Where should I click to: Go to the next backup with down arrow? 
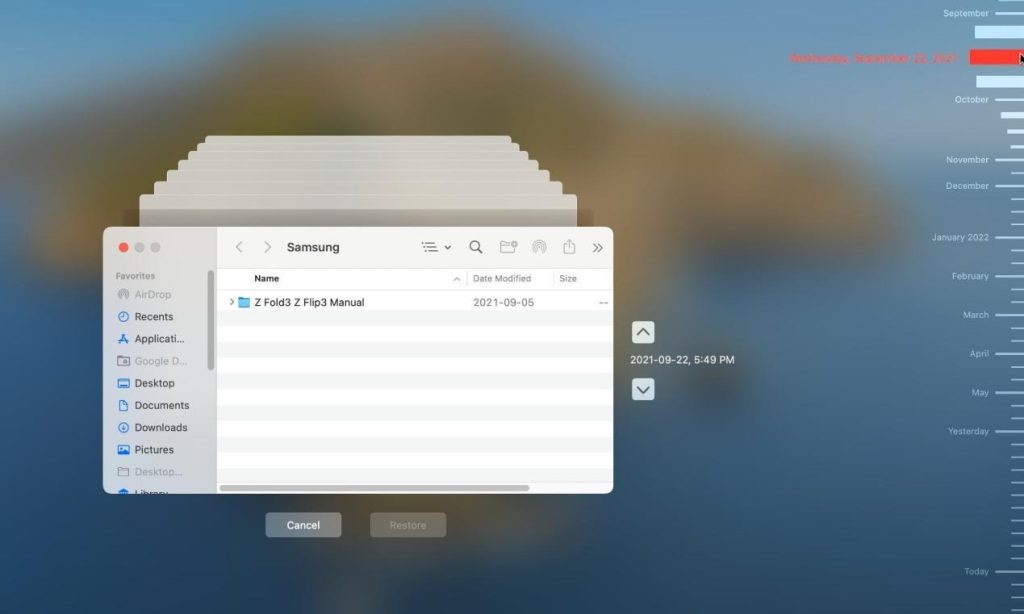coord(643,389)
